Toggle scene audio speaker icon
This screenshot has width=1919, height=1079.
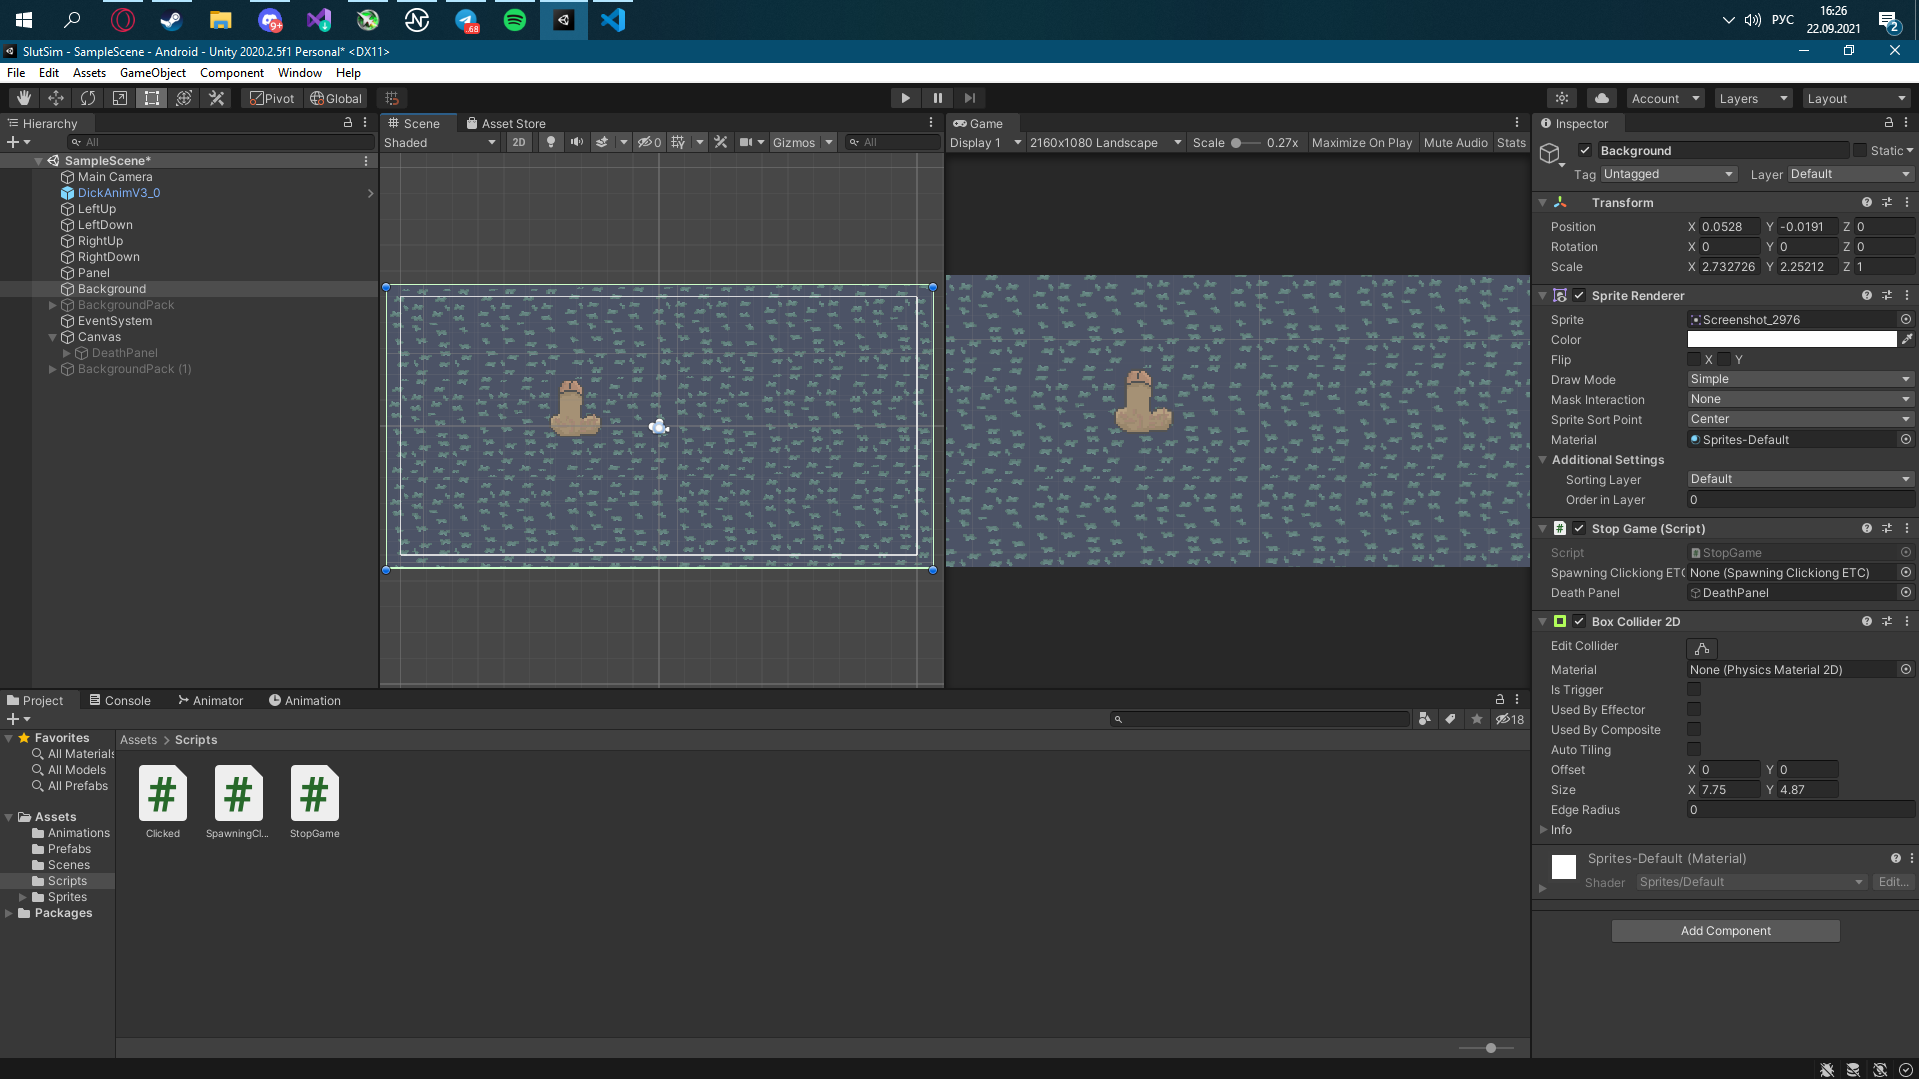tap(577, 142)
